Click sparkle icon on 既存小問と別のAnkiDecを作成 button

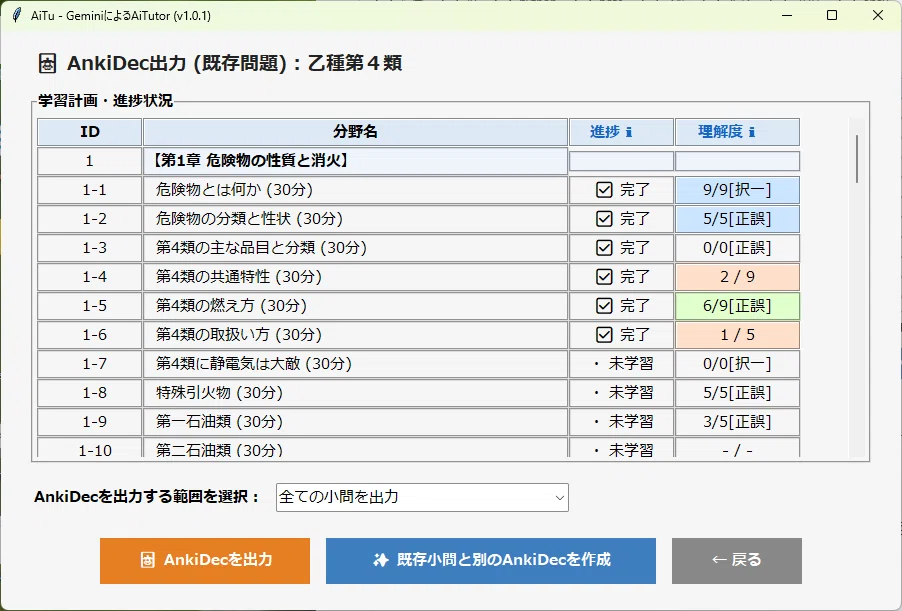point(381,560)
